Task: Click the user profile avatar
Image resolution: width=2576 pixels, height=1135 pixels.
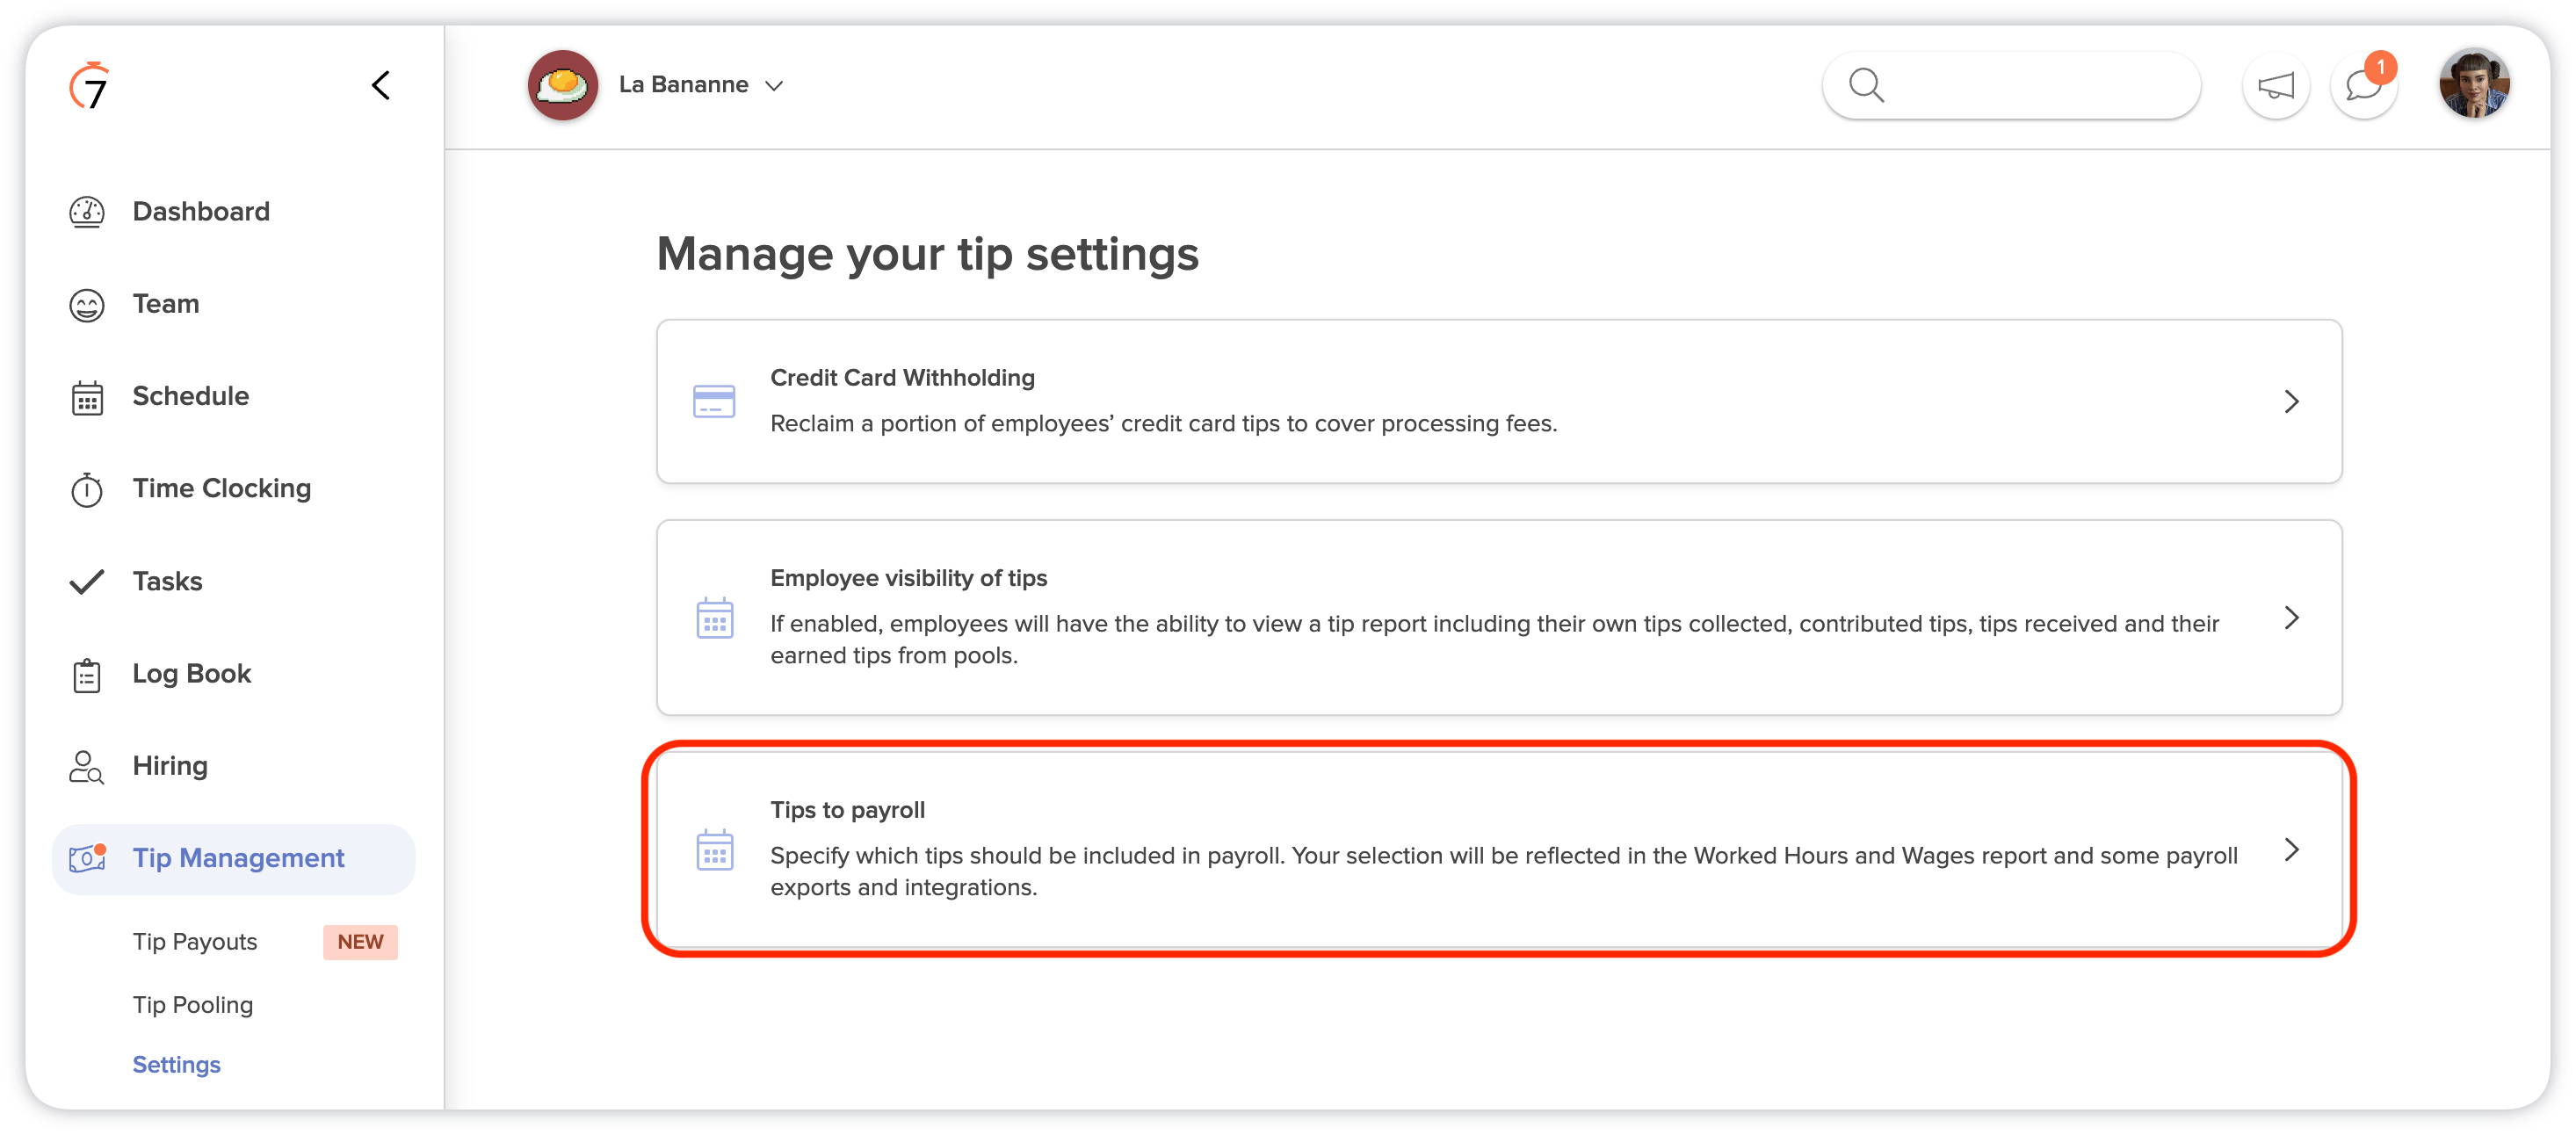Action: (x=2474, y=84)
